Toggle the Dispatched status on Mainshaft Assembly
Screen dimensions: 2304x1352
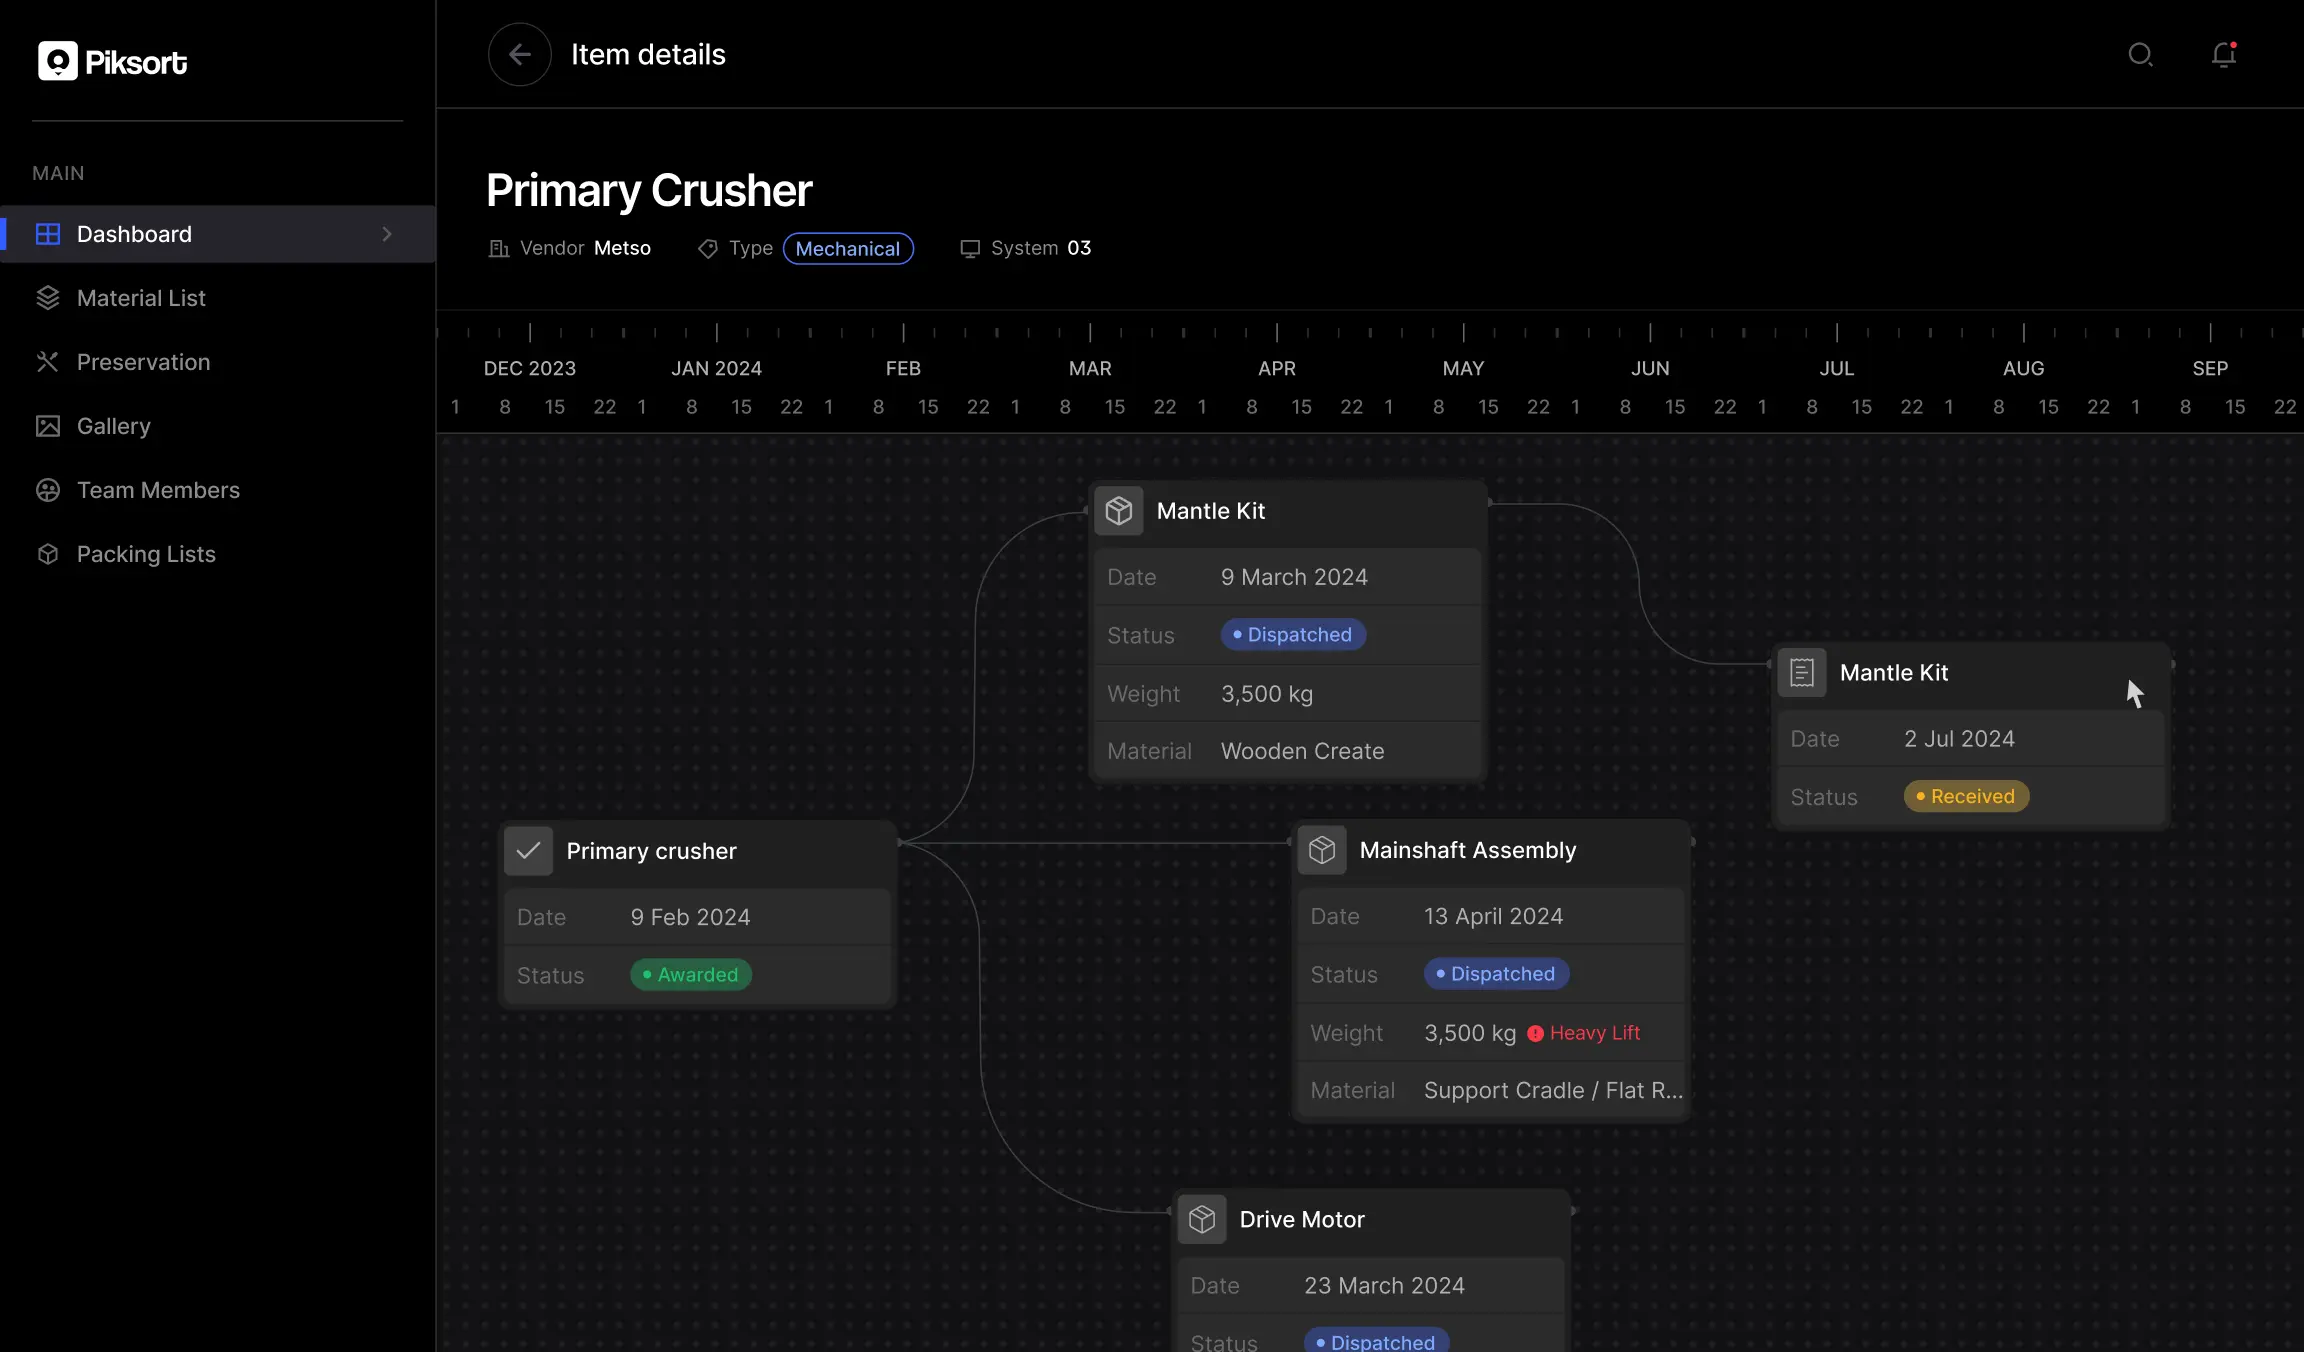(x=1495, y=973)
